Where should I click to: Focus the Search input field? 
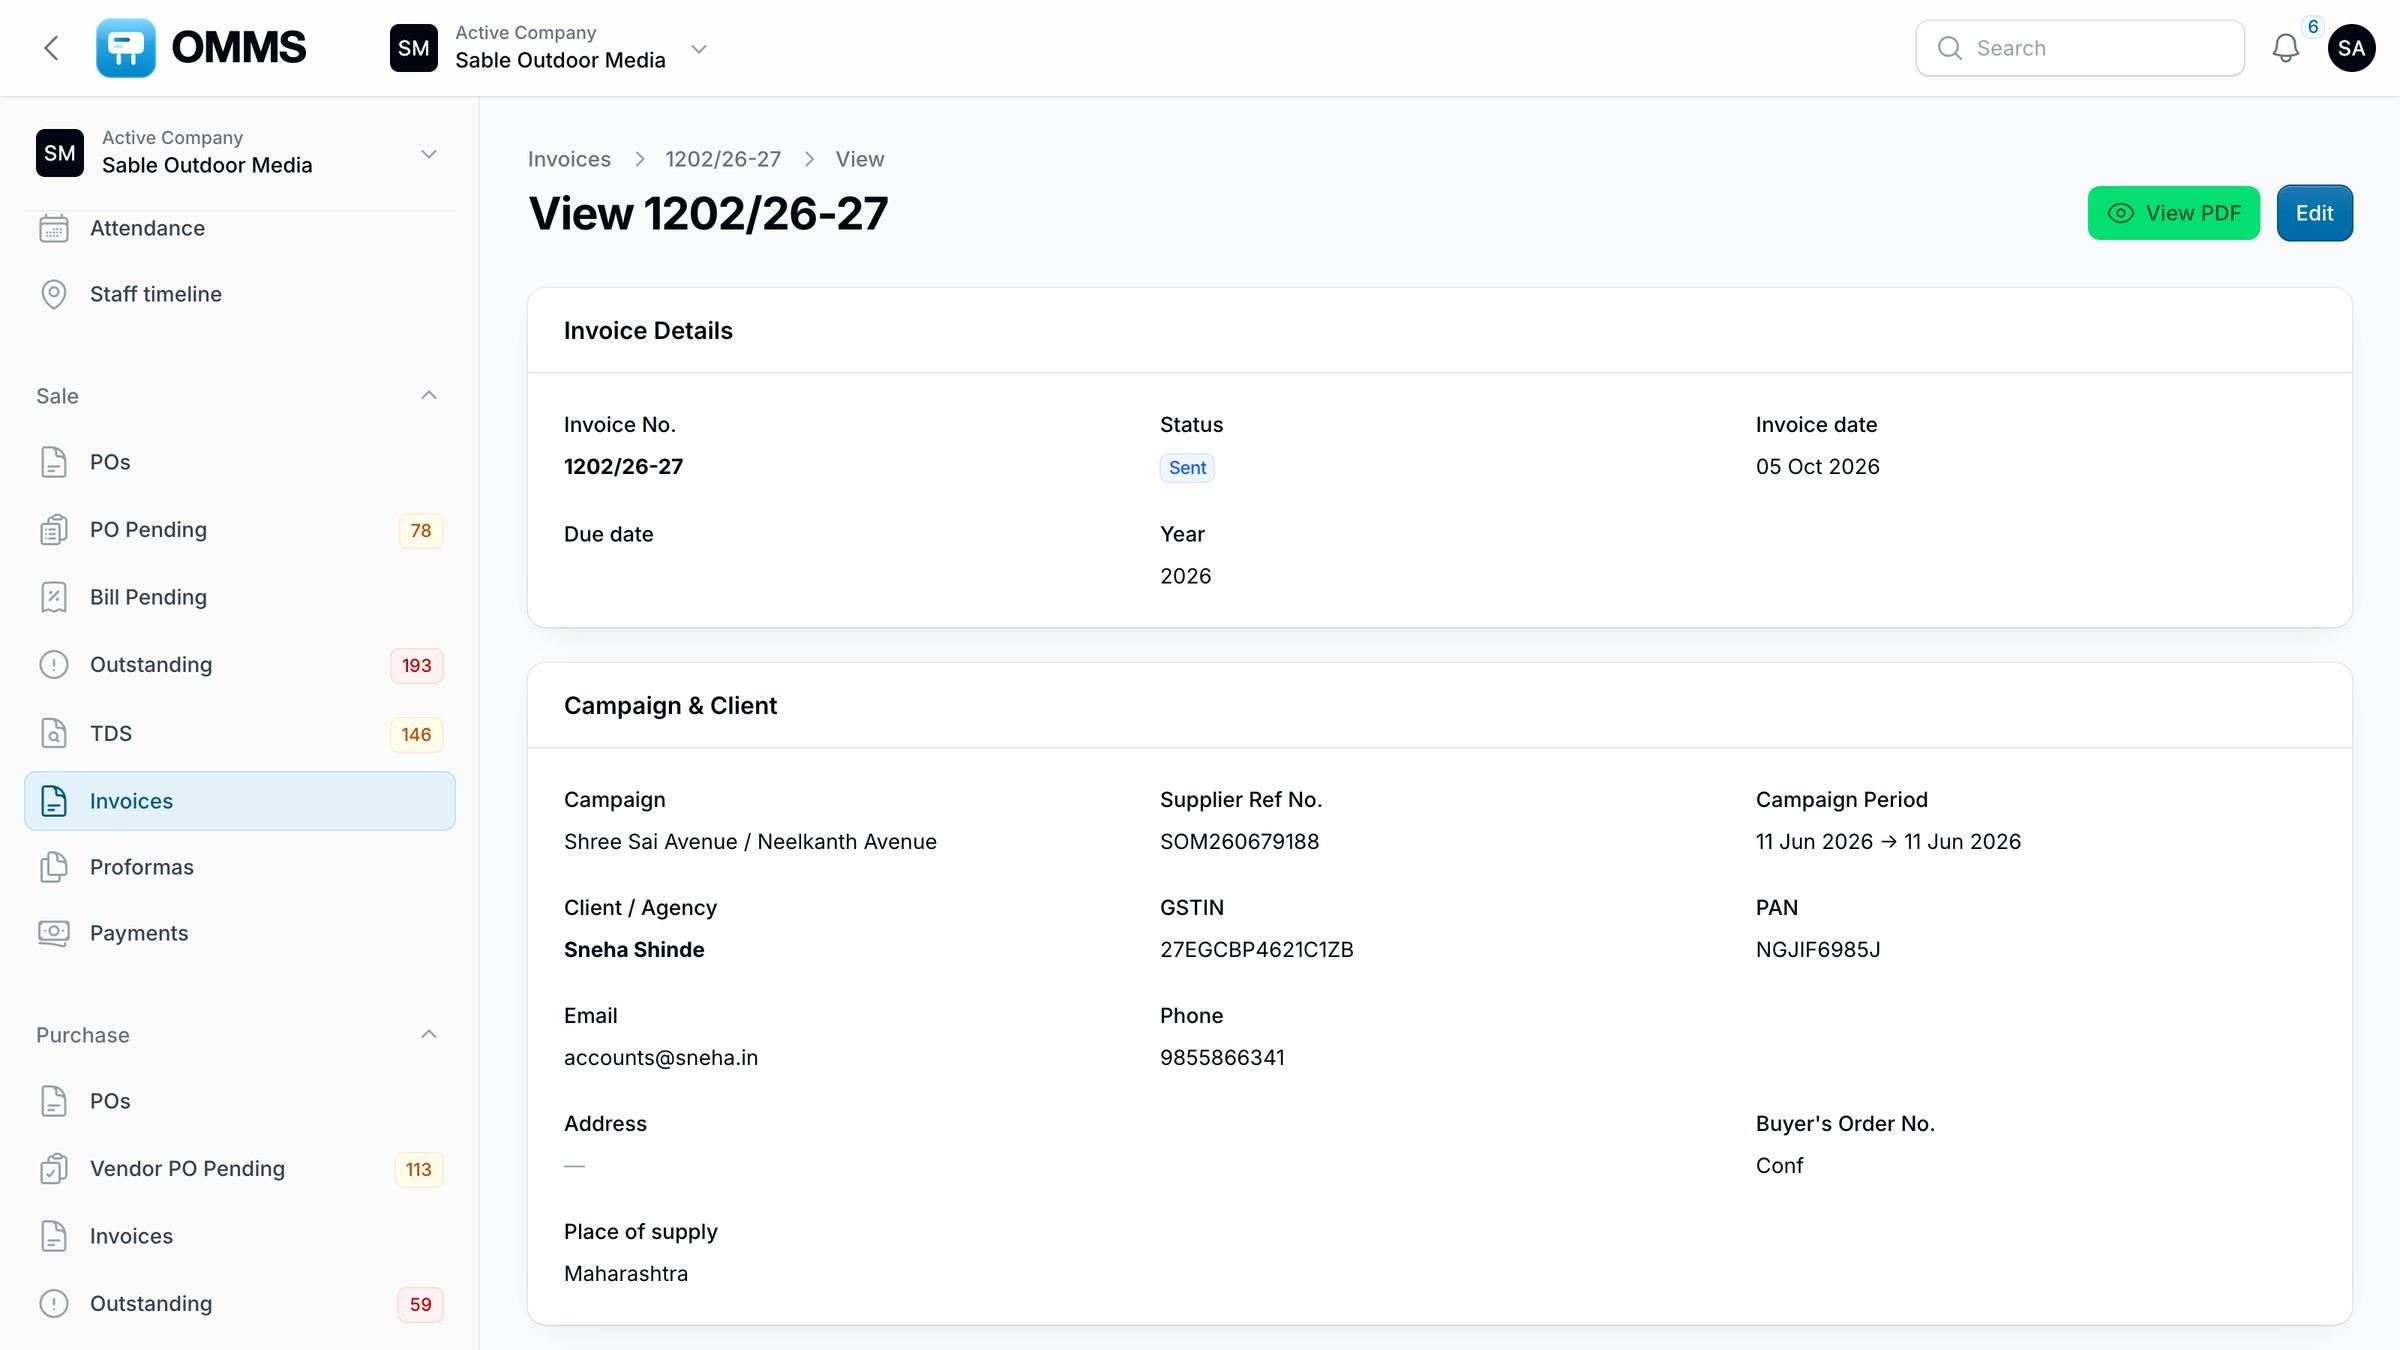point(2080,48)
